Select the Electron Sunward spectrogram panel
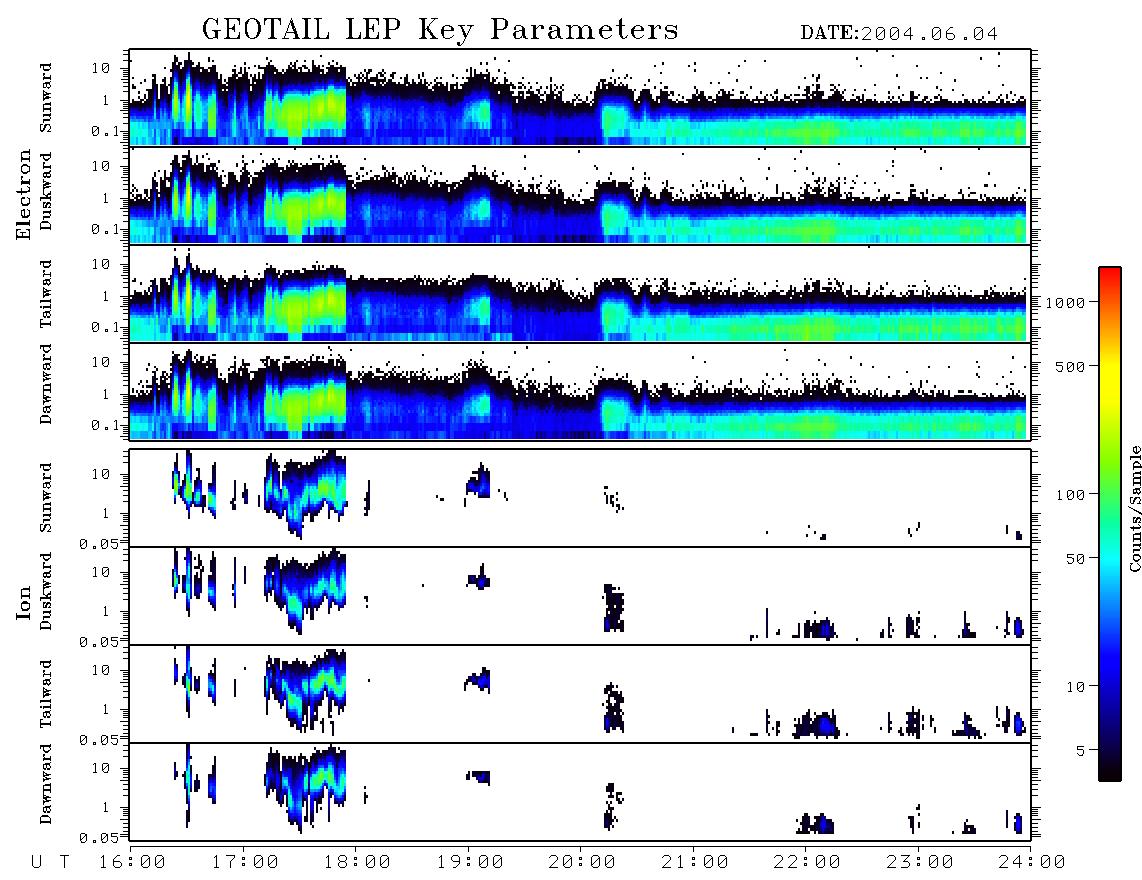Image resolution: width=1142 pixels, height=880 pixels. pos(580,98)
